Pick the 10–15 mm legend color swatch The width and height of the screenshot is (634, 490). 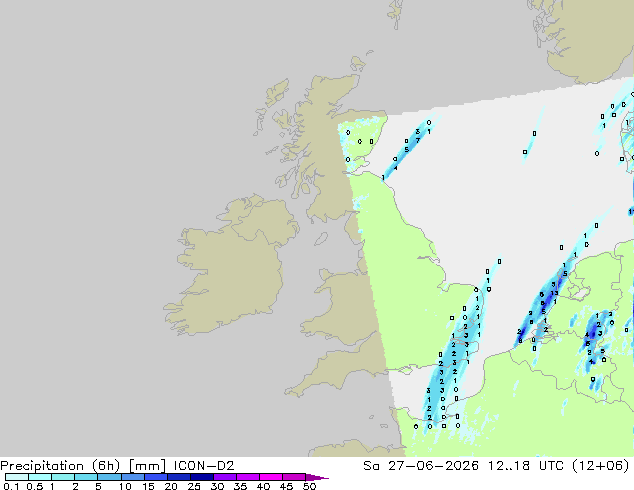(132, 477)
